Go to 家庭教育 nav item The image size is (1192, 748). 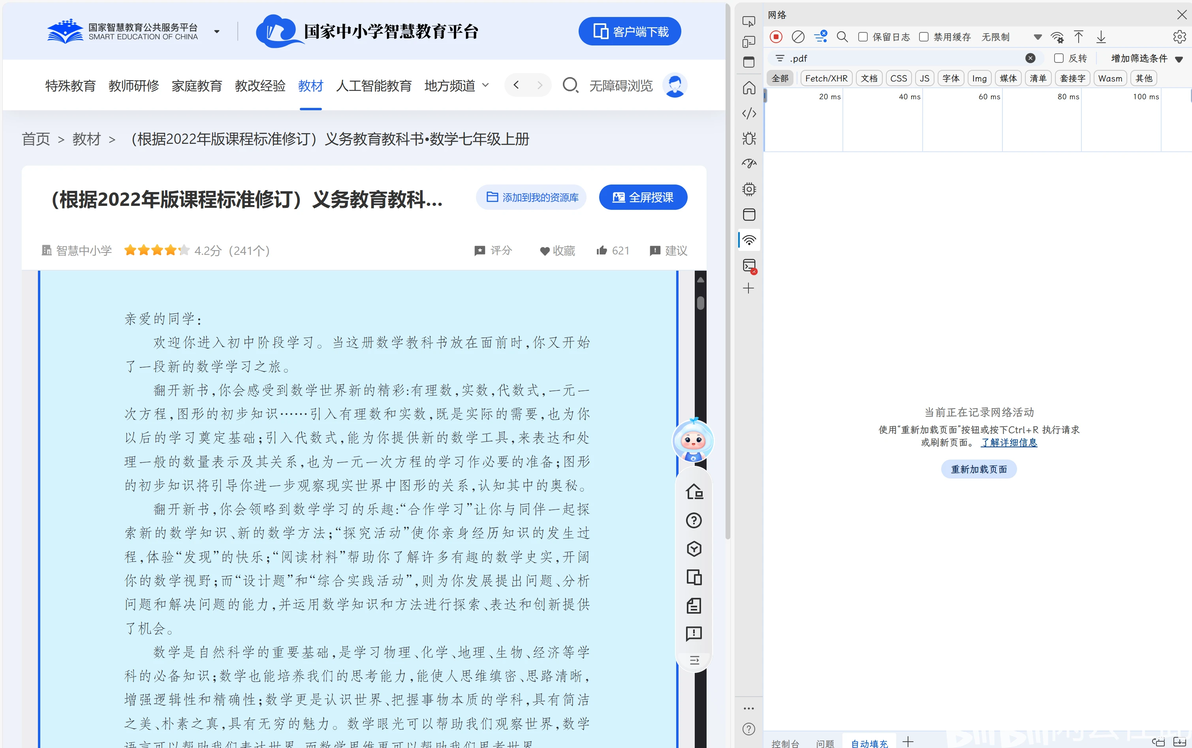tap(197, 86)
